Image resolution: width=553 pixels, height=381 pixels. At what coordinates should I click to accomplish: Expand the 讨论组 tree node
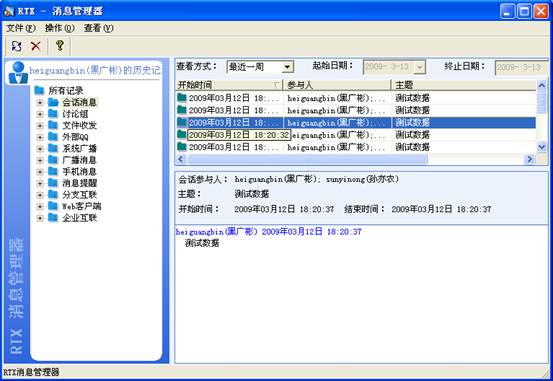(x=40, y=114)
